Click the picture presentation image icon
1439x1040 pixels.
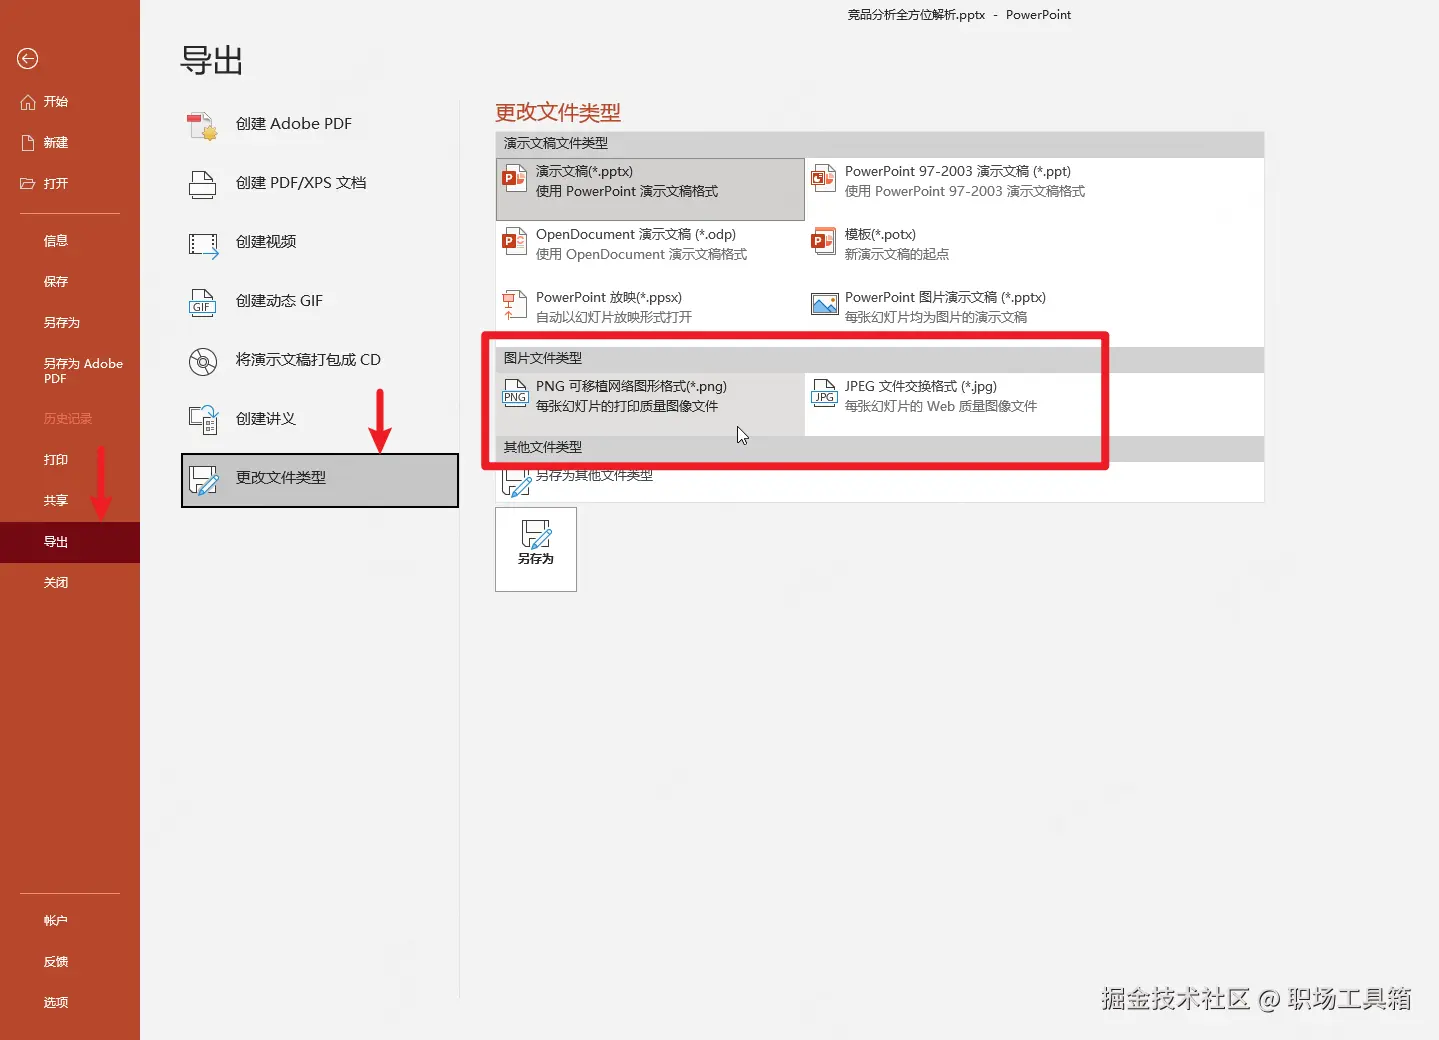(x=824, y=305)
